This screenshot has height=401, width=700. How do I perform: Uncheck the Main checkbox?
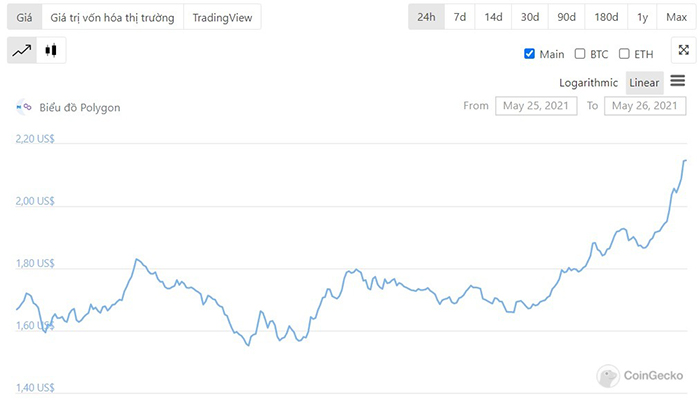[x=530, y=54]
